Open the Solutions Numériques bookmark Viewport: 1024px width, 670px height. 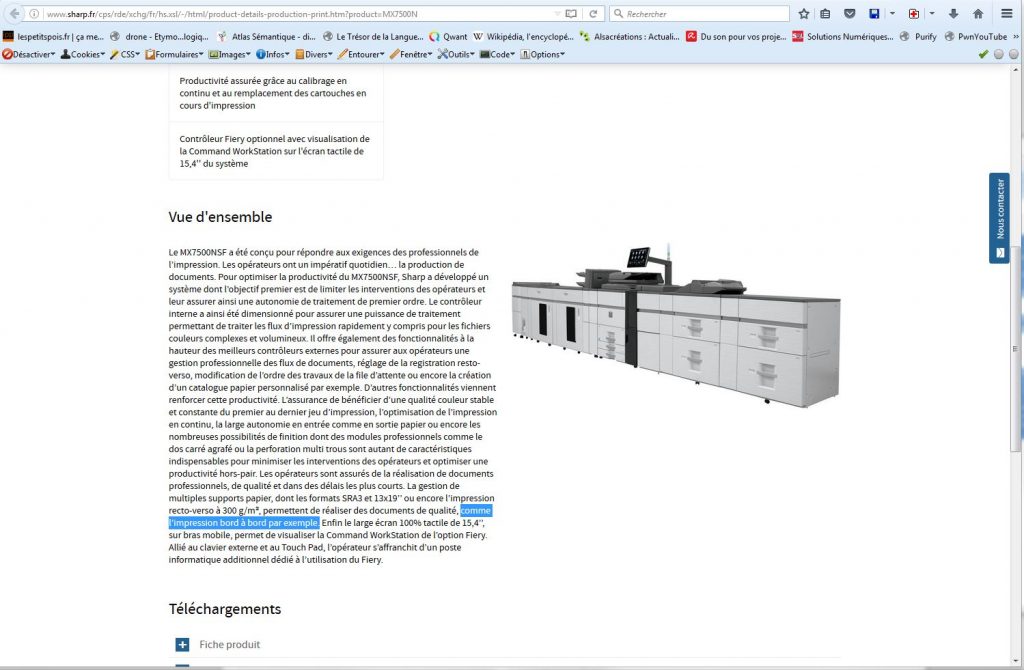pyautogui.click(x=842, y=37)
